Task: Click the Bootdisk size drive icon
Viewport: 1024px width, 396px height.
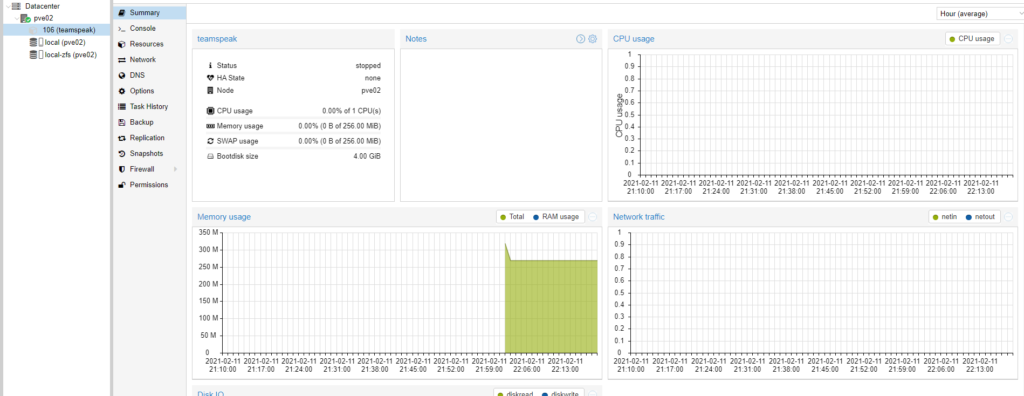Action: (210, 156)
